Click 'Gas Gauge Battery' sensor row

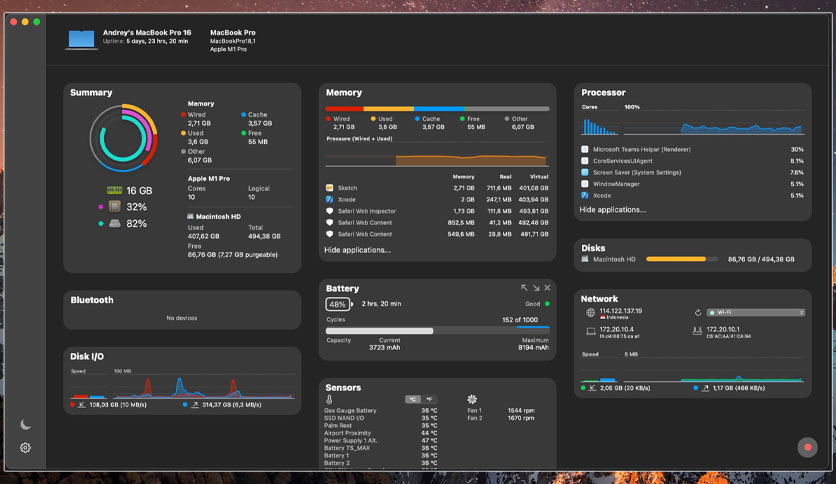[x=381, y=410]
